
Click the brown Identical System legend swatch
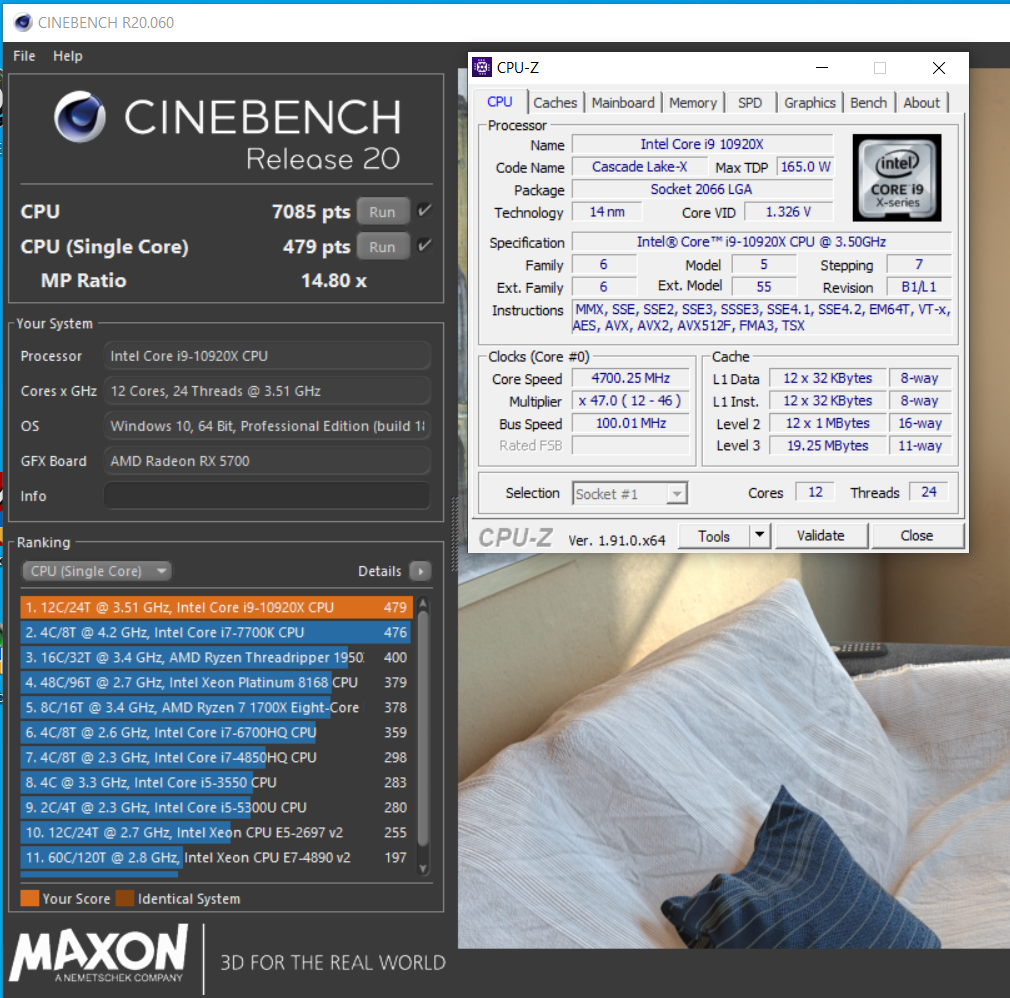125,898
